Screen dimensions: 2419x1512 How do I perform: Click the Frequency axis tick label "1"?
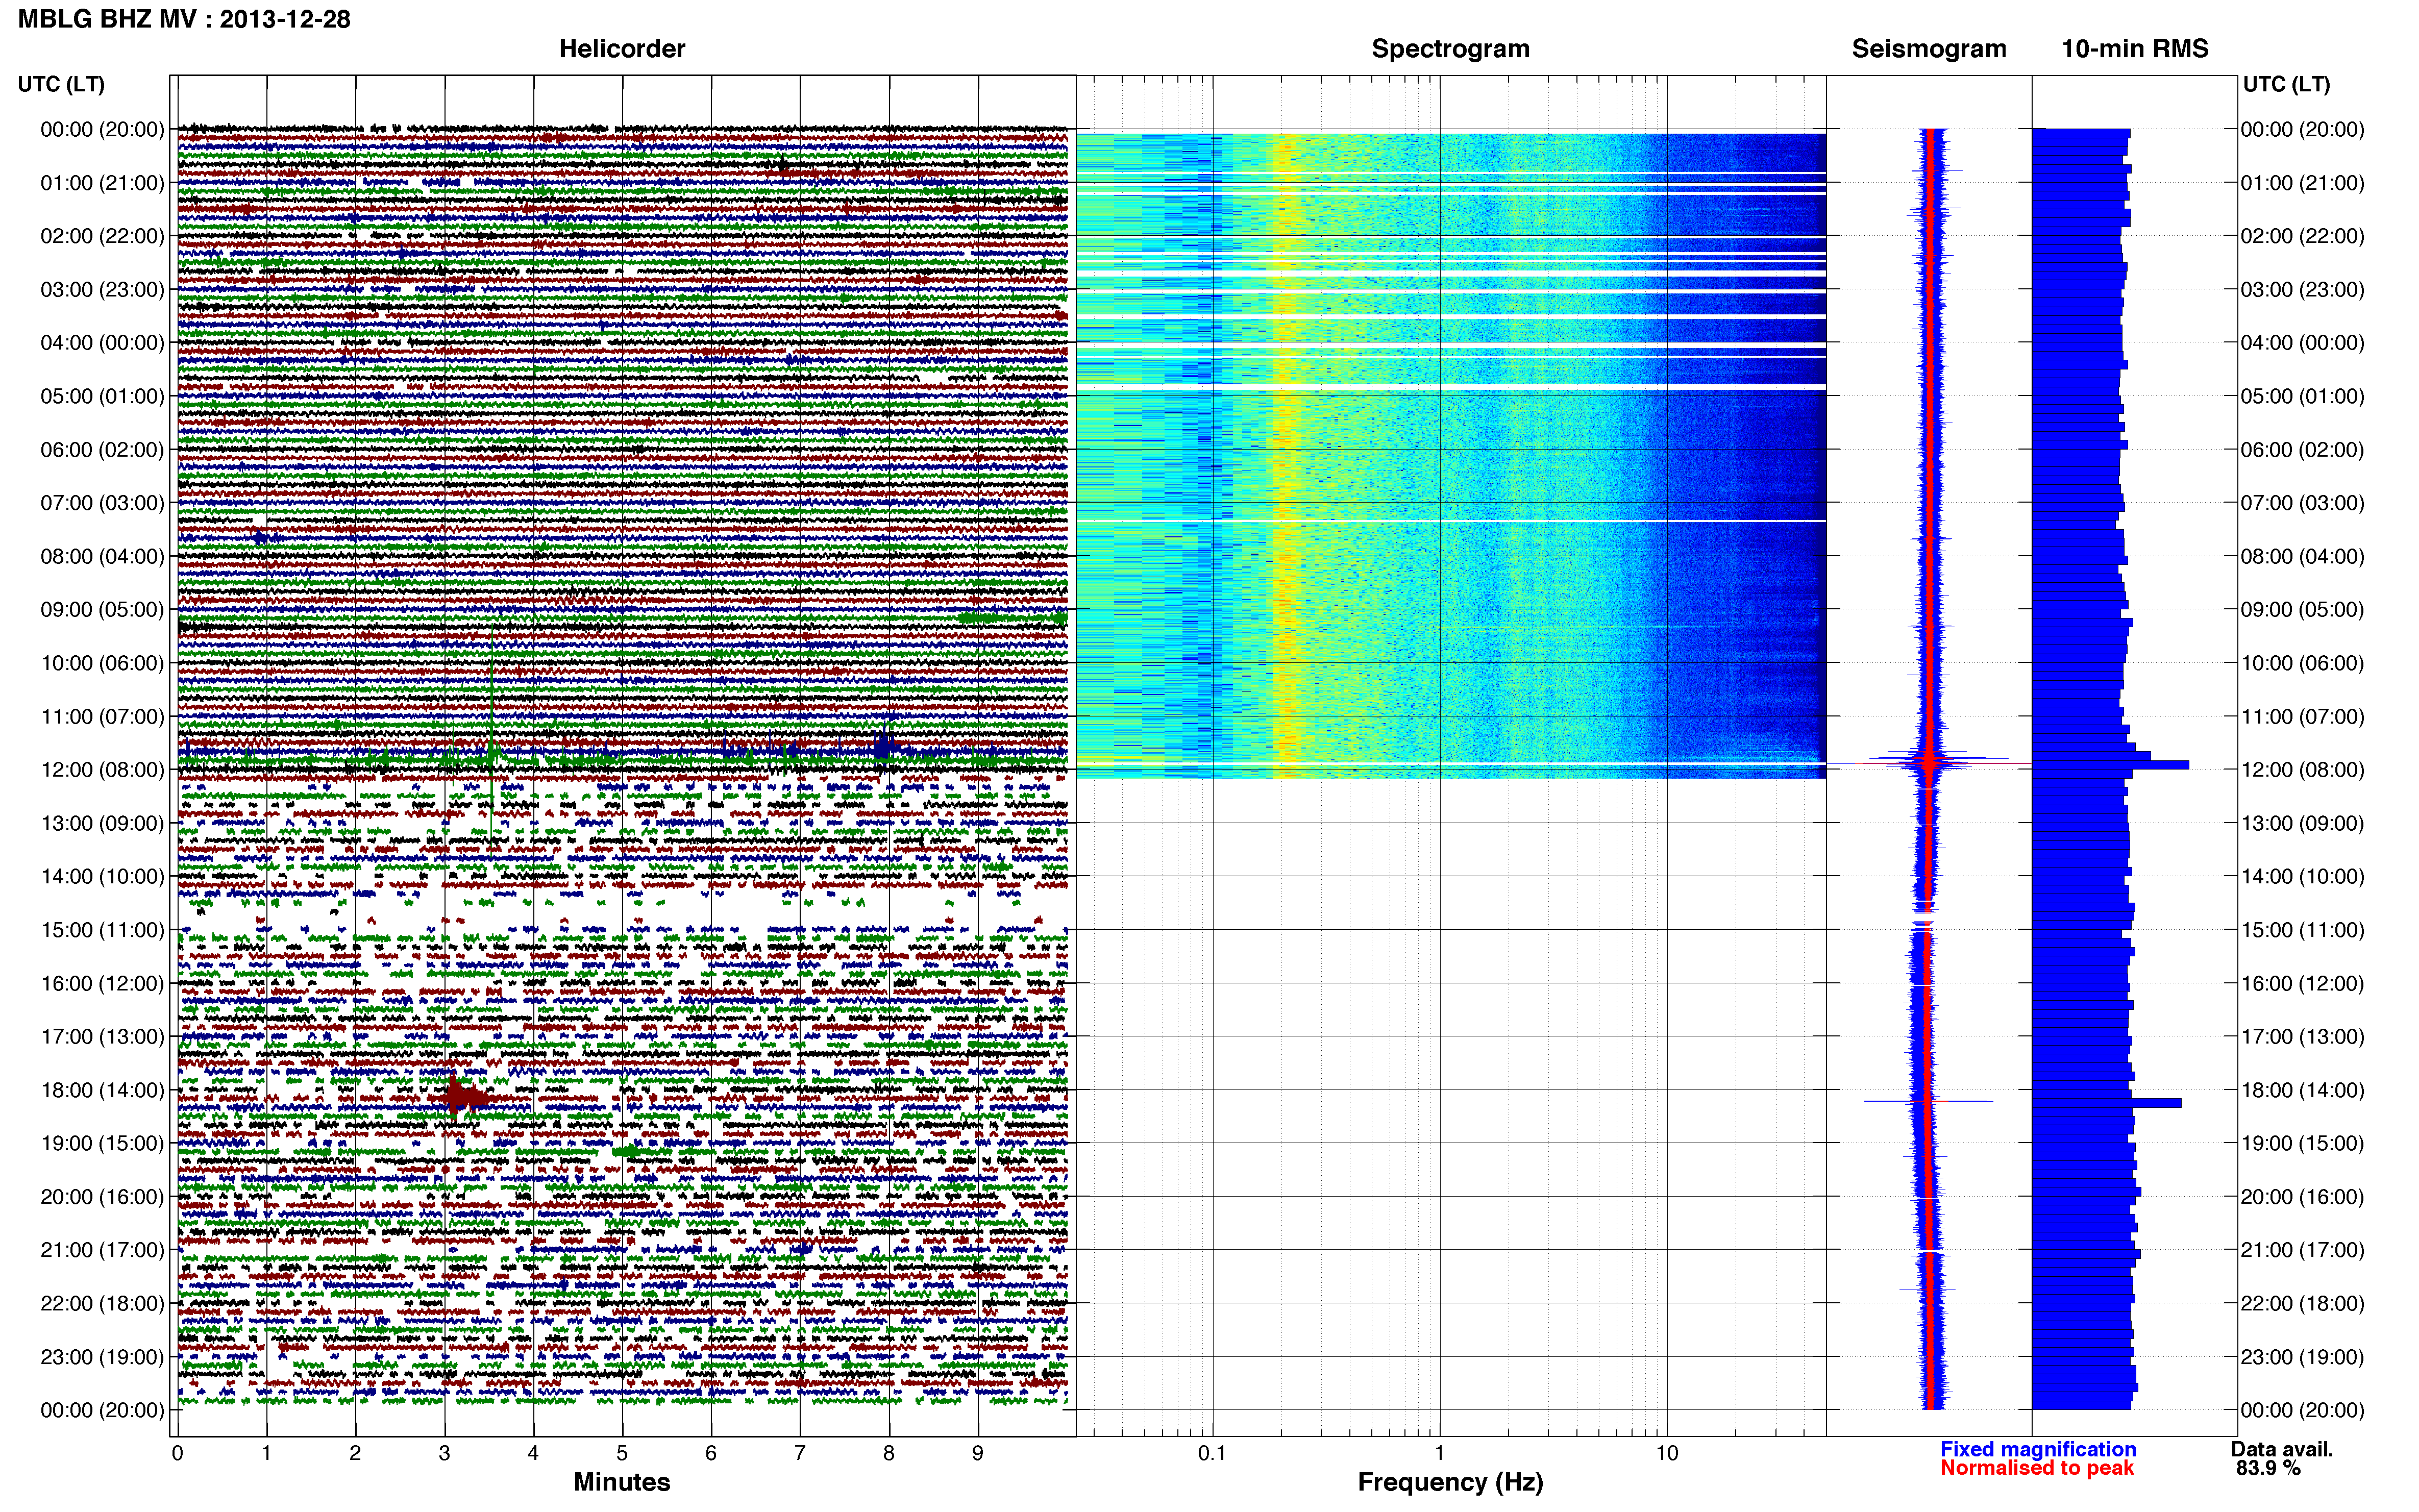pos(1439,1454)
